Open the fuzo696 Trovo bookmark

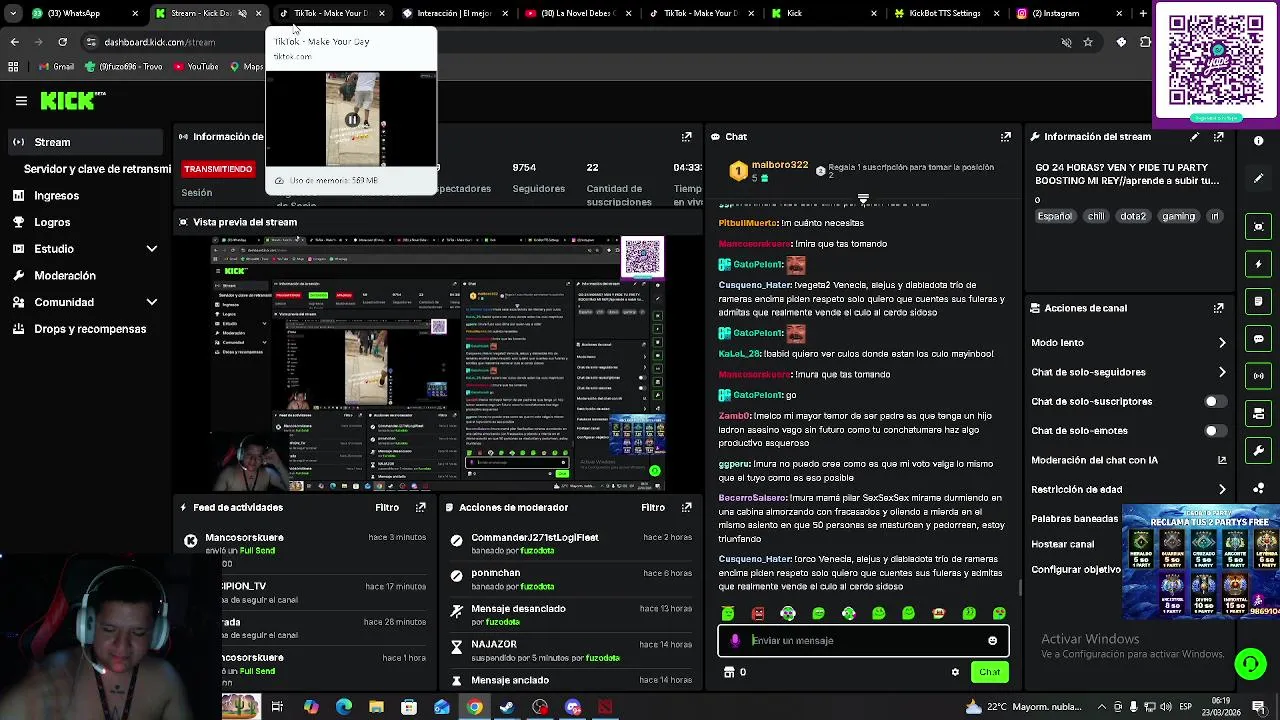pyautogui.click(x=124, y=67)
